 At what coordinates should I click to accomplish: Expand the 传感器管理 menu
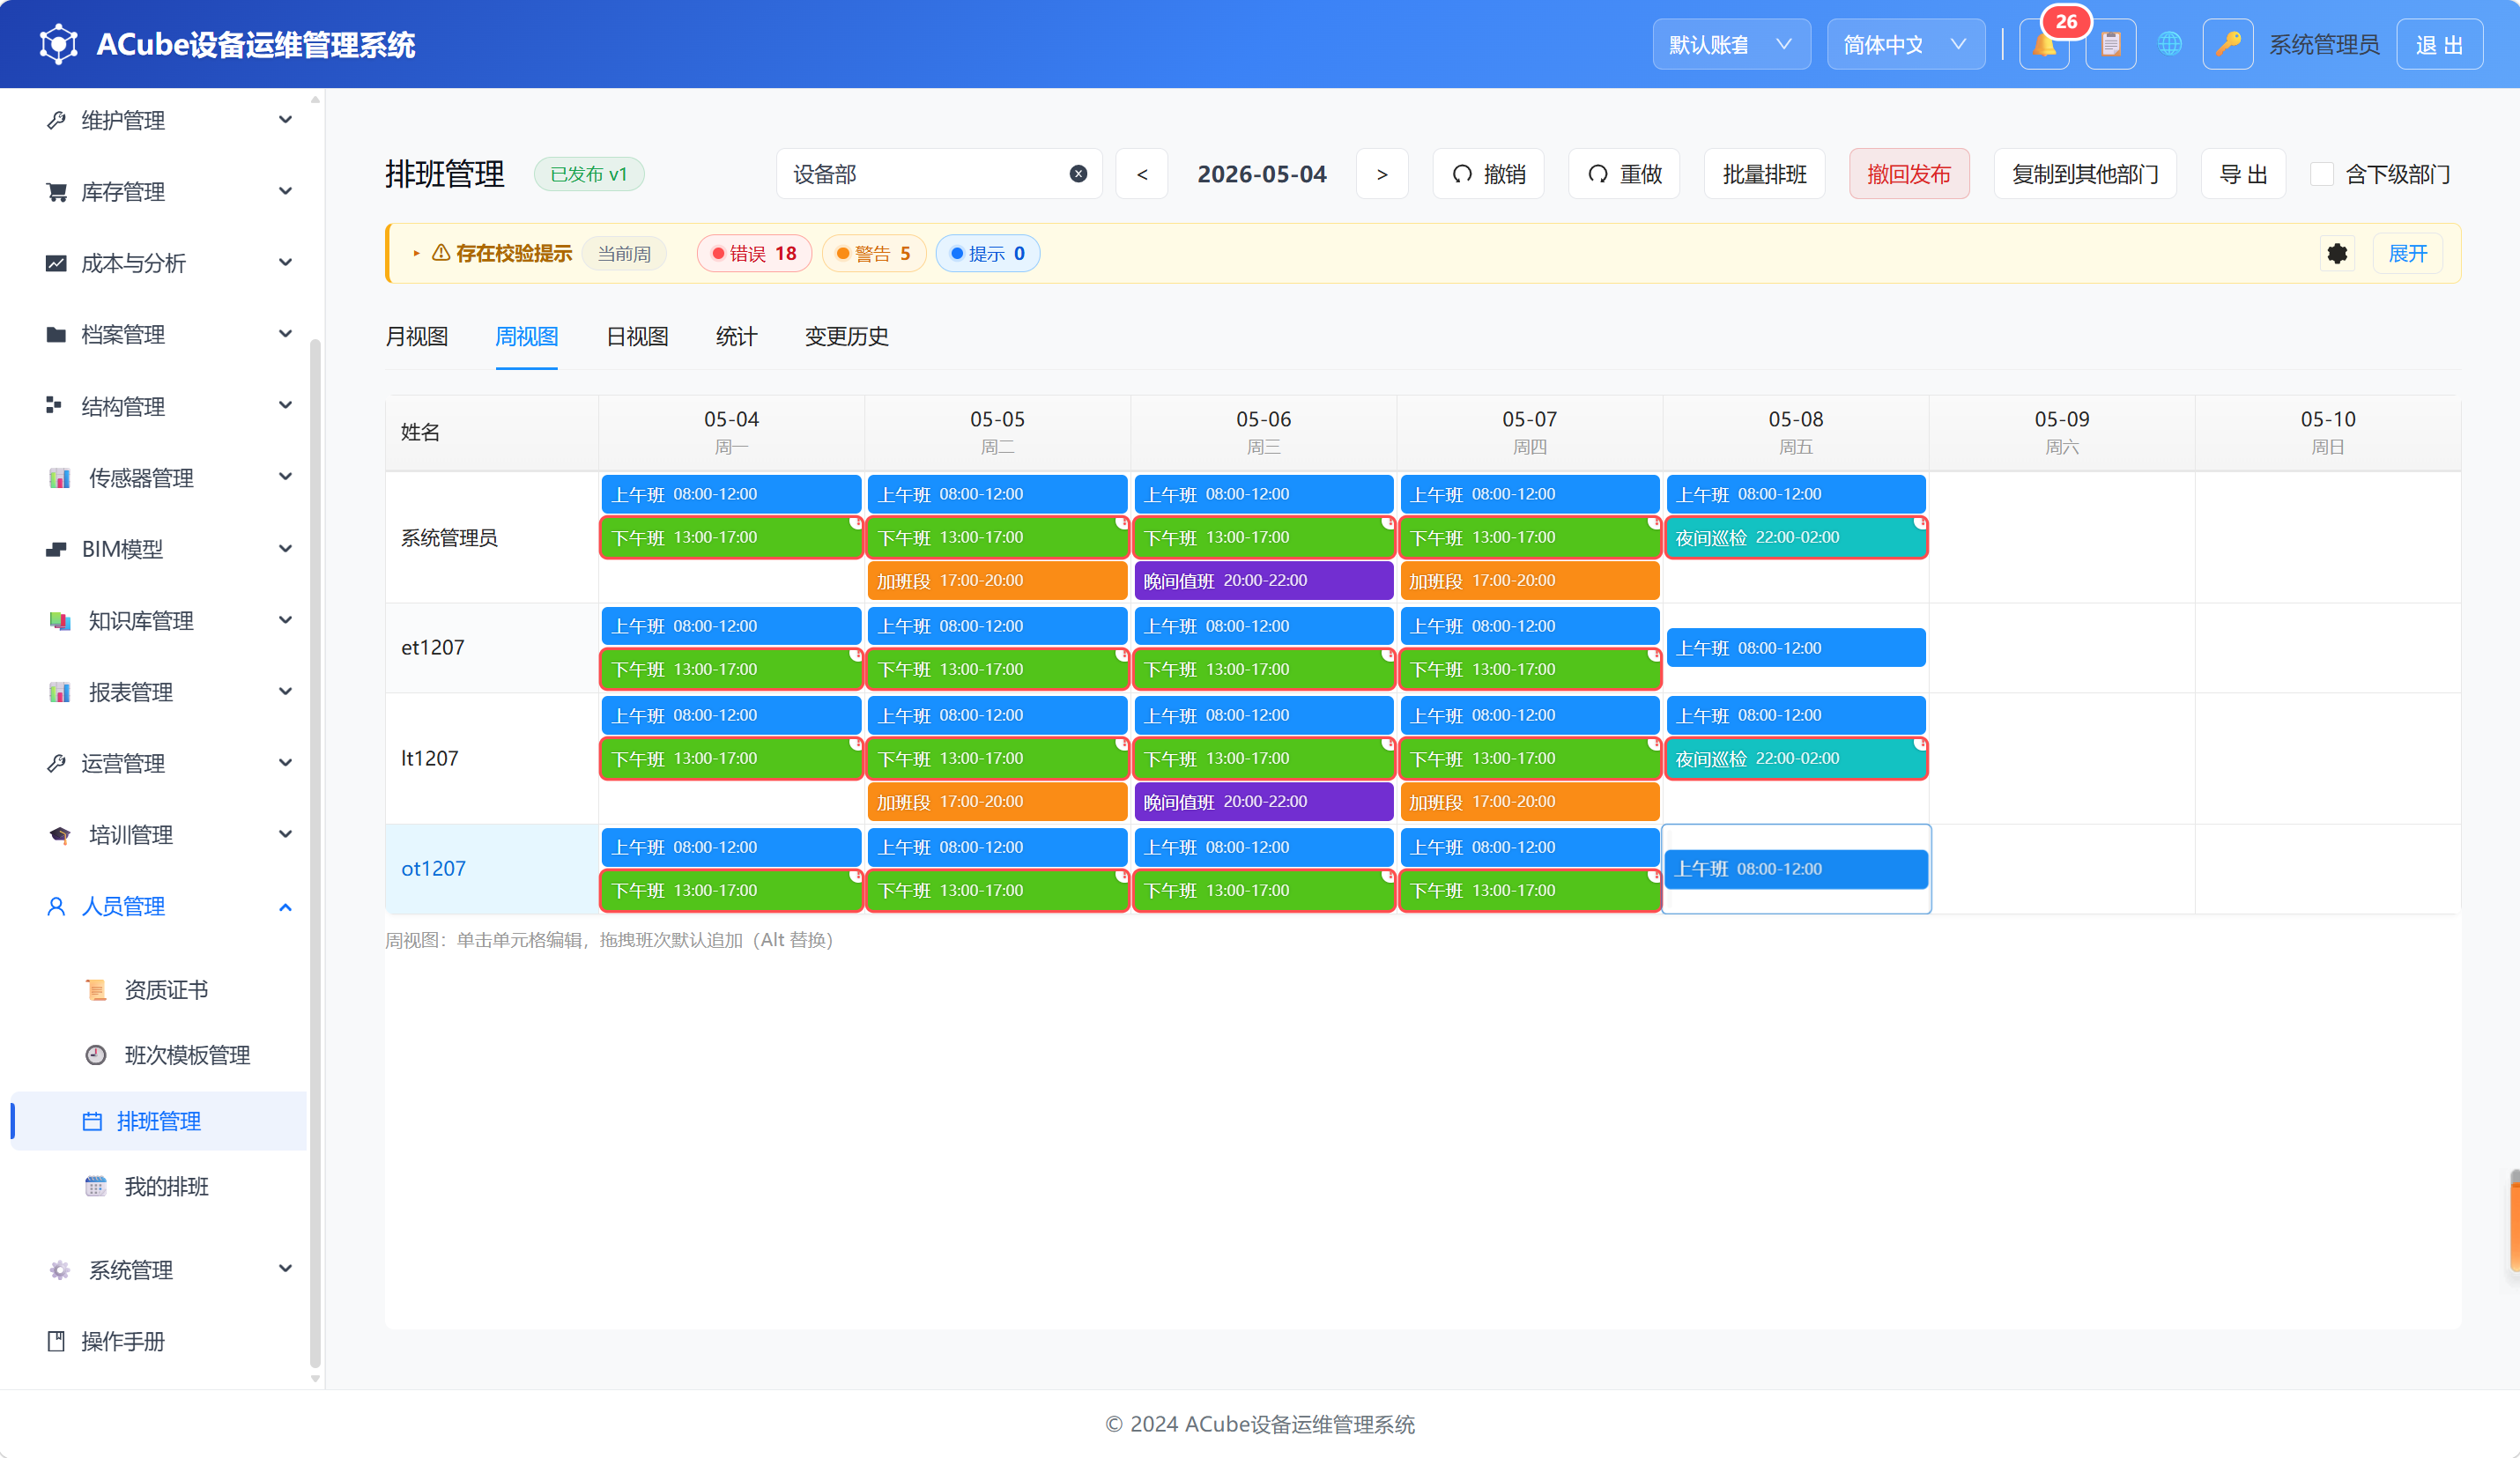[x=169, y=478]
